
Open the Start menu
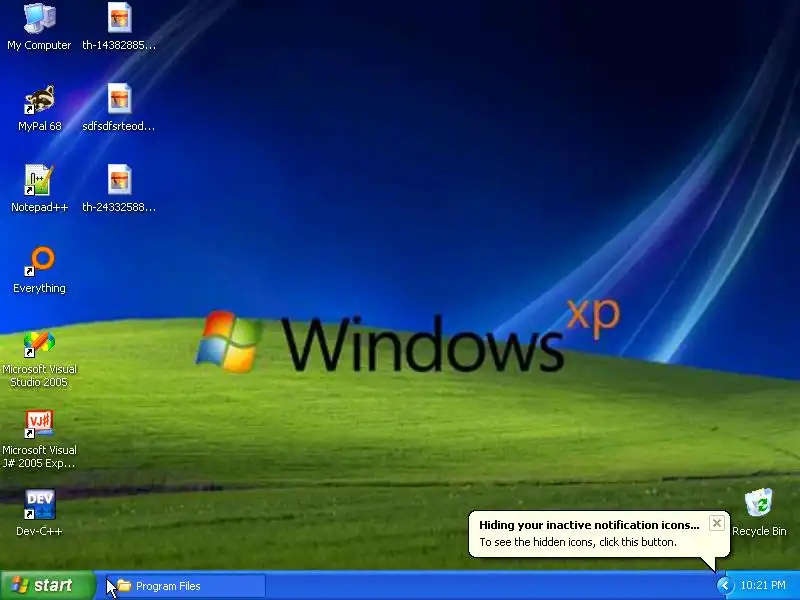pyautogui.click(x=47, y=585)
